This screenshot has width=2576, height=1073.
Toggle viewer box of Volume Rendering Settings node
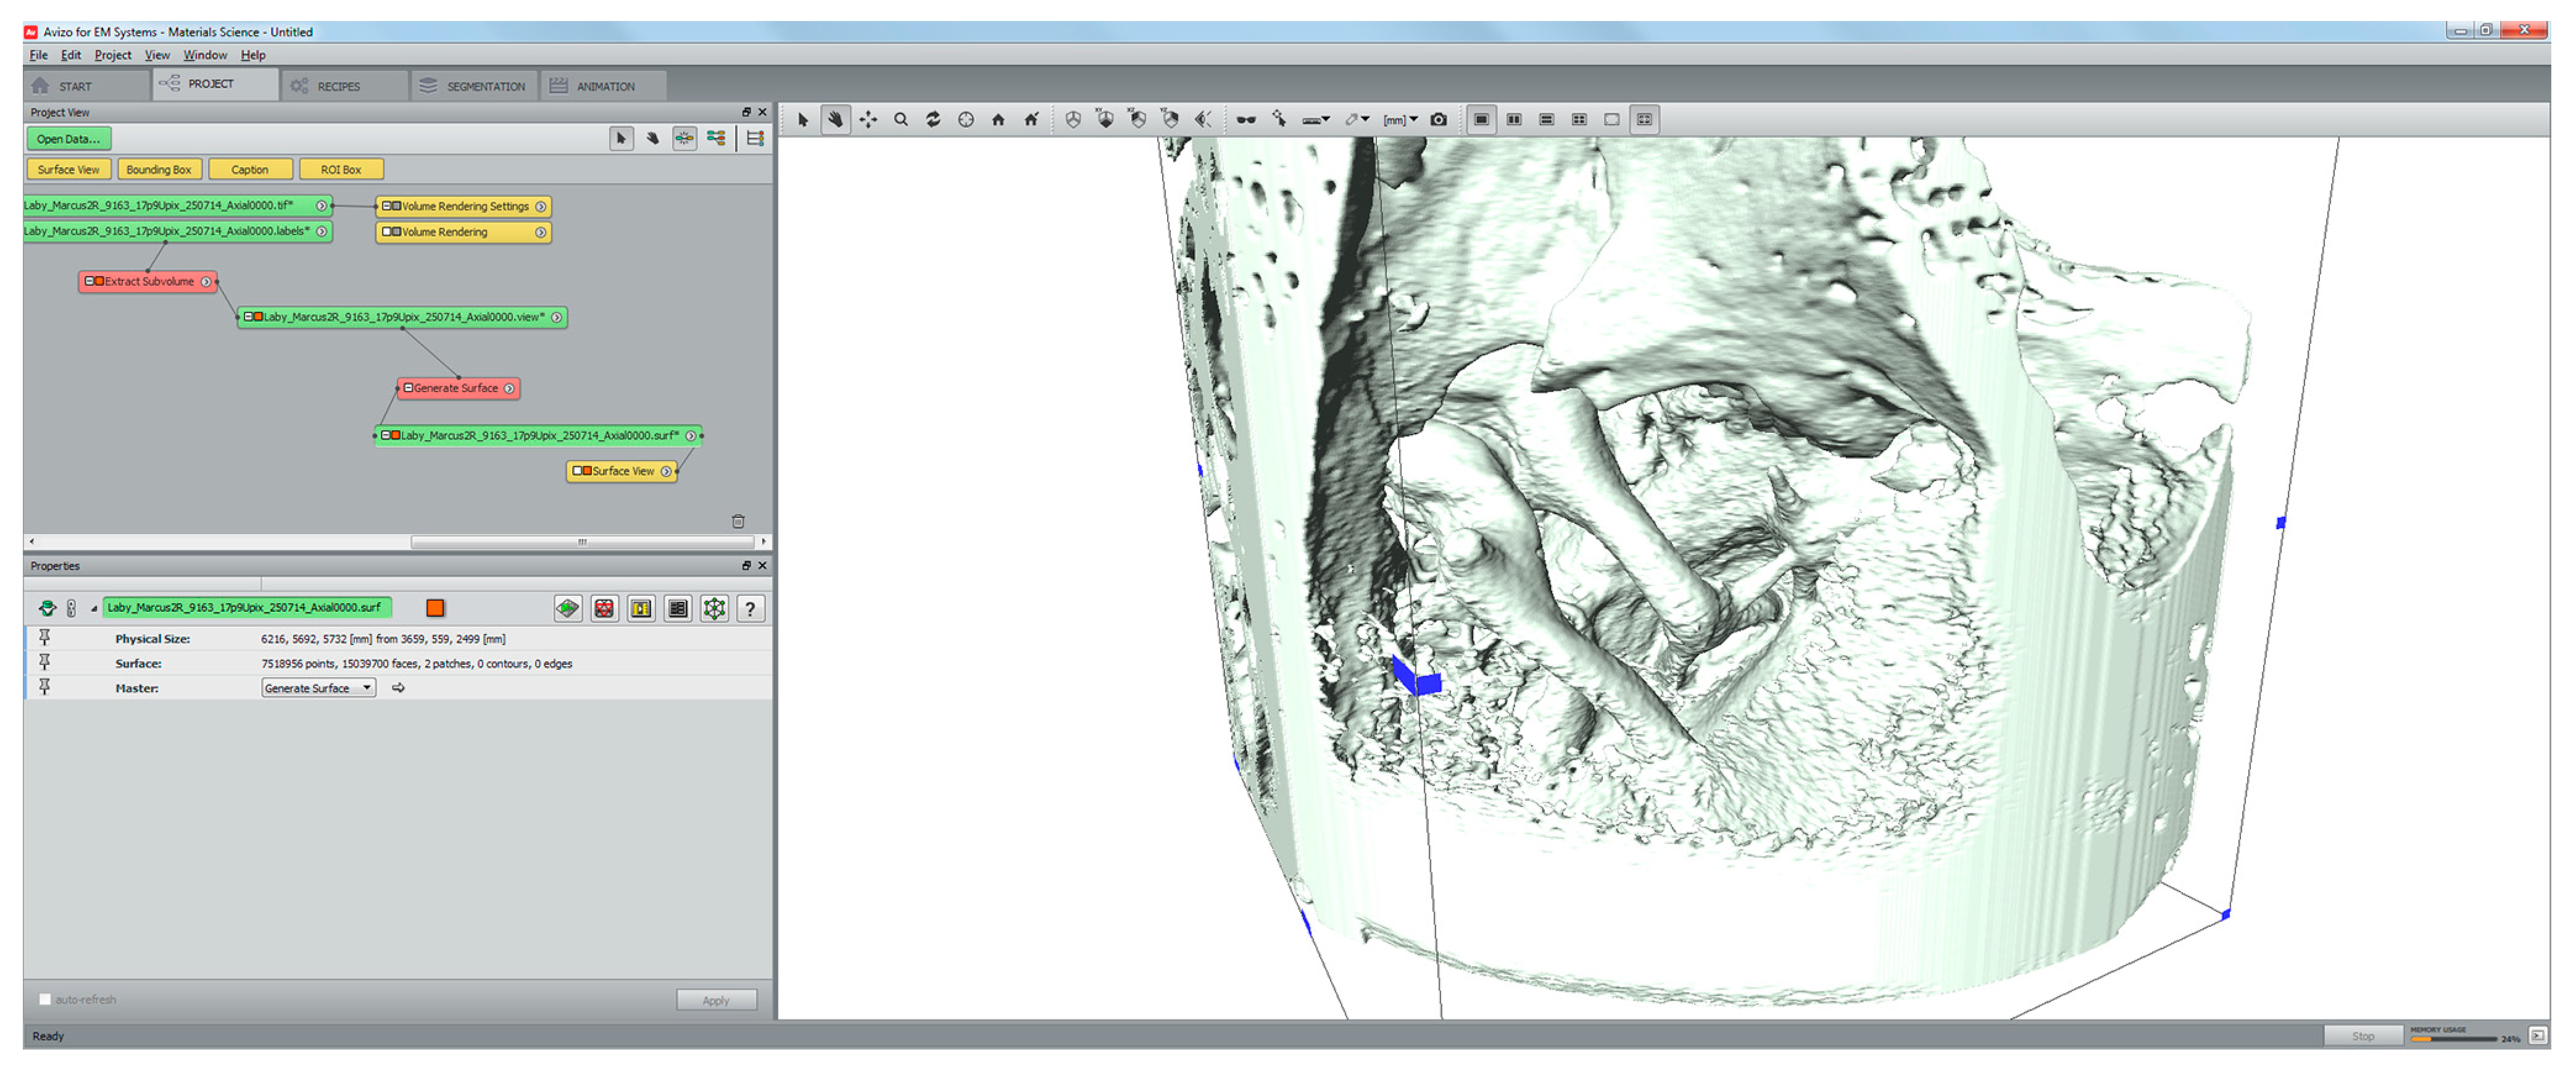pos(396,206)
